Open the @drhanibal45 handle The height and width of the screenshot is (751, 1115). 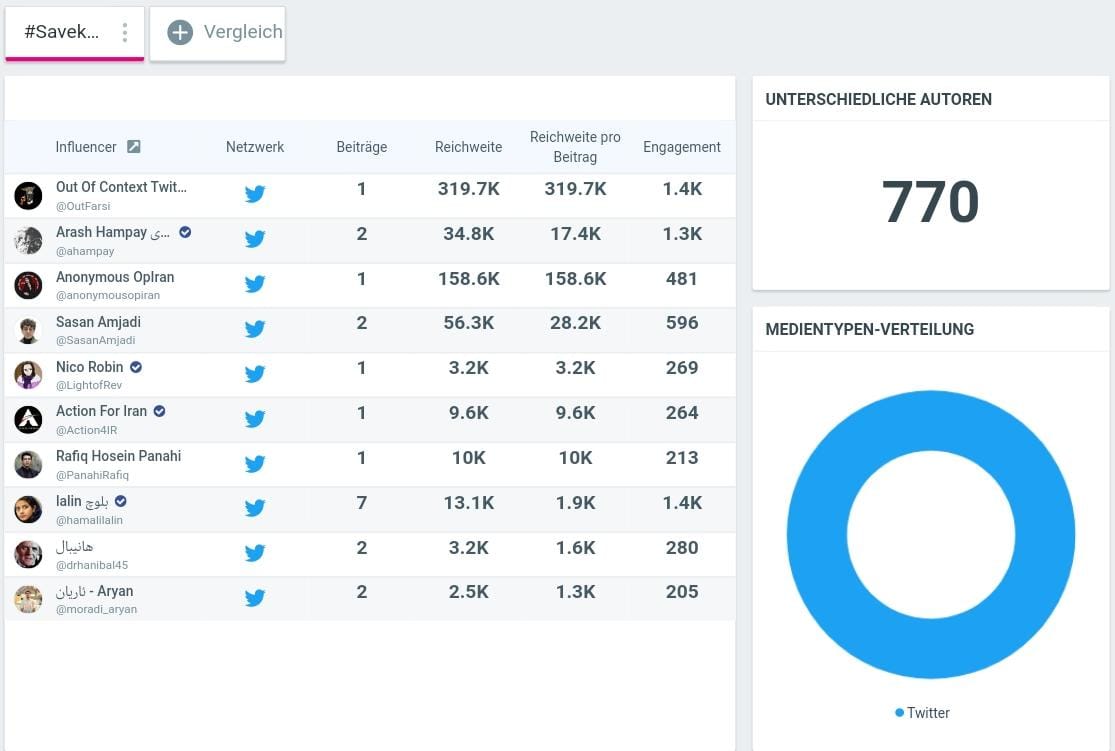[x=92, y=565]
